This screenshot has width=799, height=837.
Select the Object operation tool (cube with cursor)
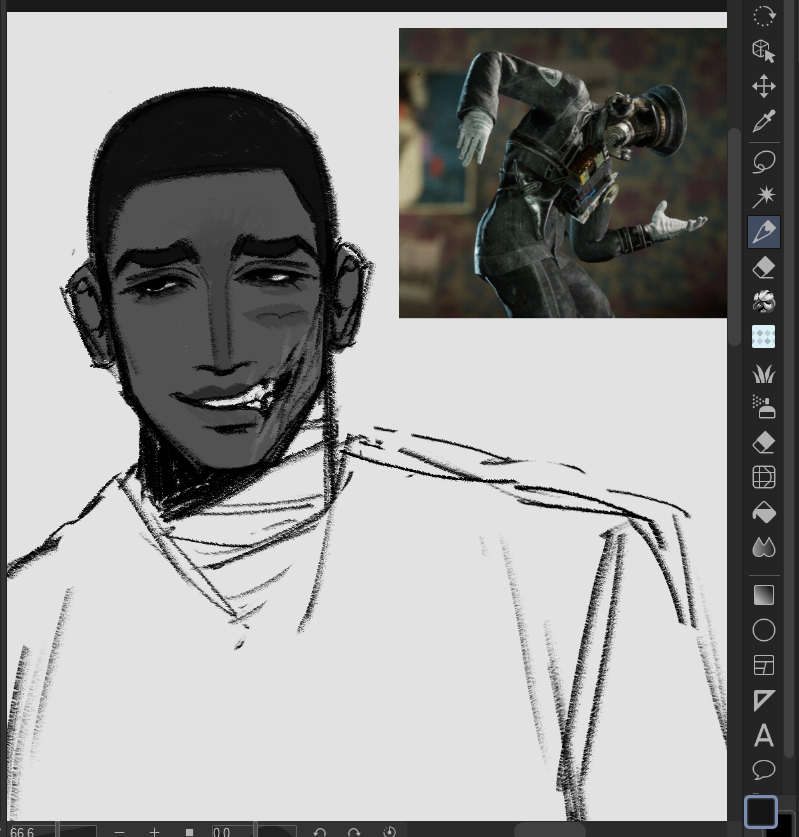(764, 51)
